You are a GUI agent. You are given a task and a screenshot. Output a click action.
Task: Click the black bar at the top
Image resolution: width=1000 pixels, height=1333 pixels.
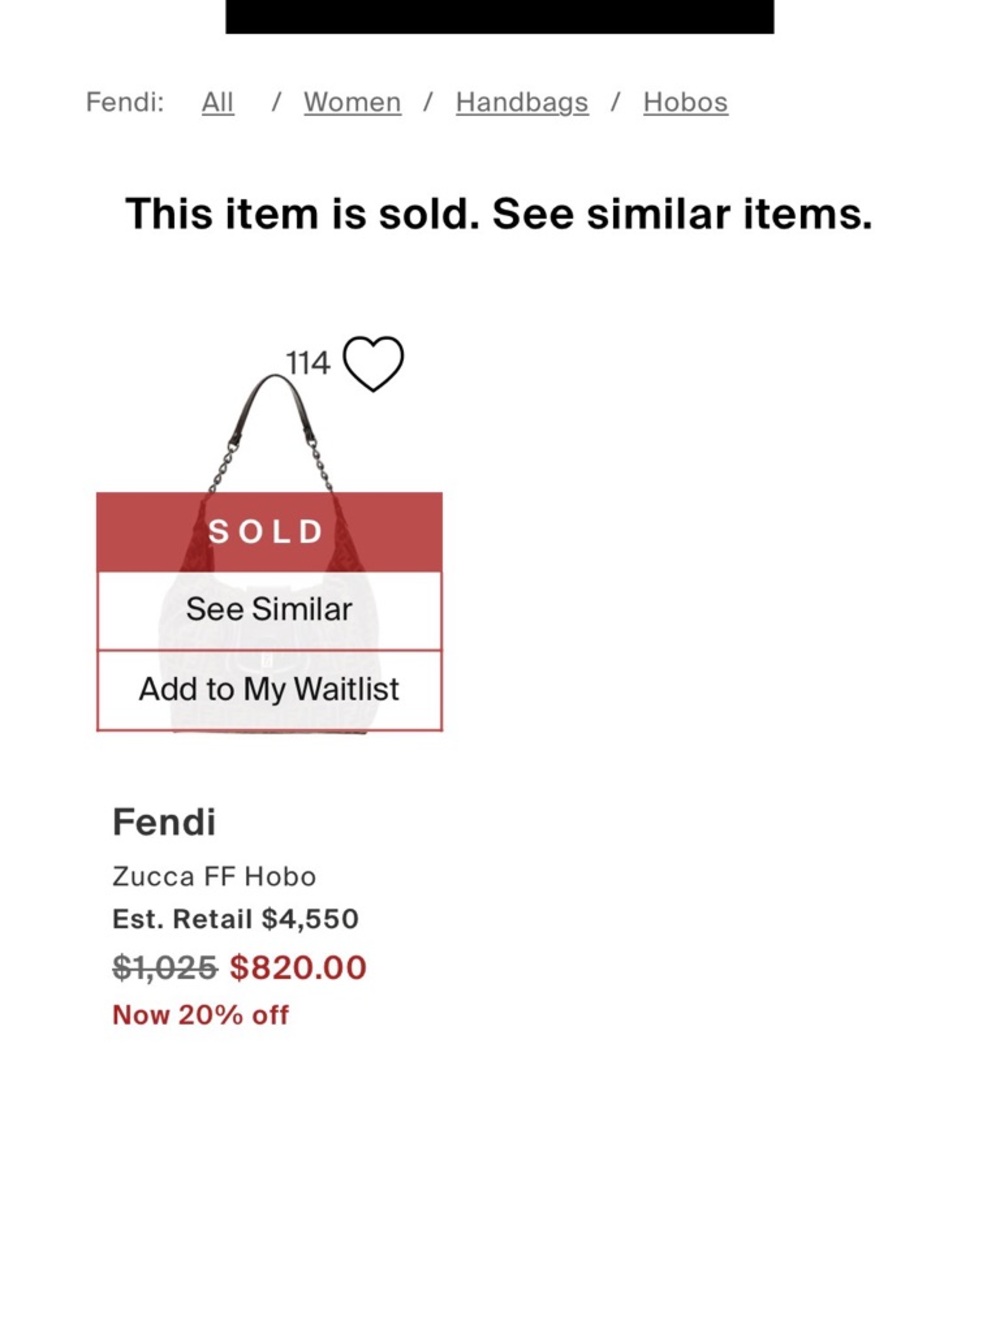[x=499, y=16]
